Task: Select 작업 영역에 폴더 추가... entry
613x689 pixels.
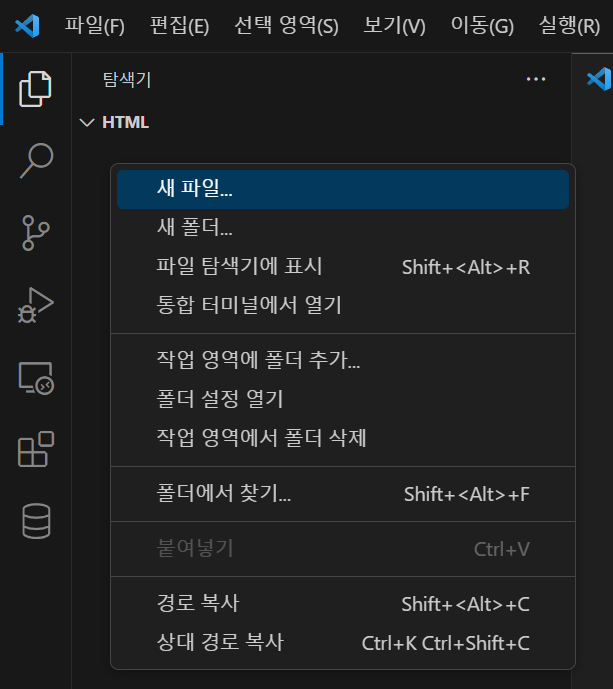Action: pos(343,360)
